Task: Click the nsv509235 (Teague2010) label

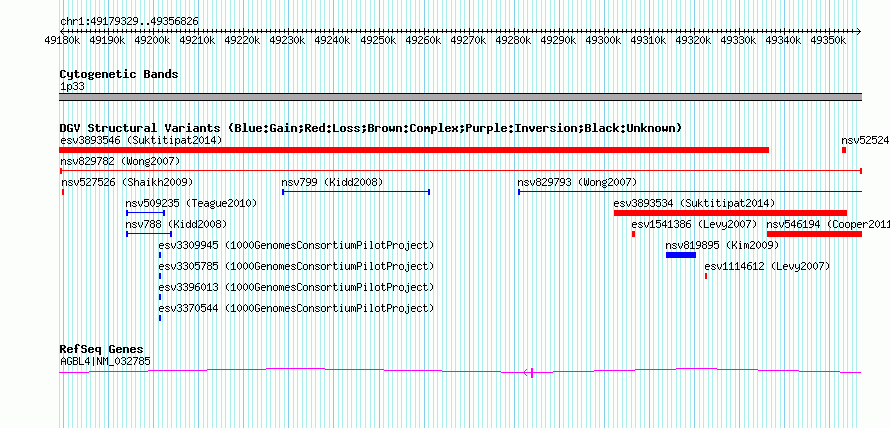Action: [191, 203]
